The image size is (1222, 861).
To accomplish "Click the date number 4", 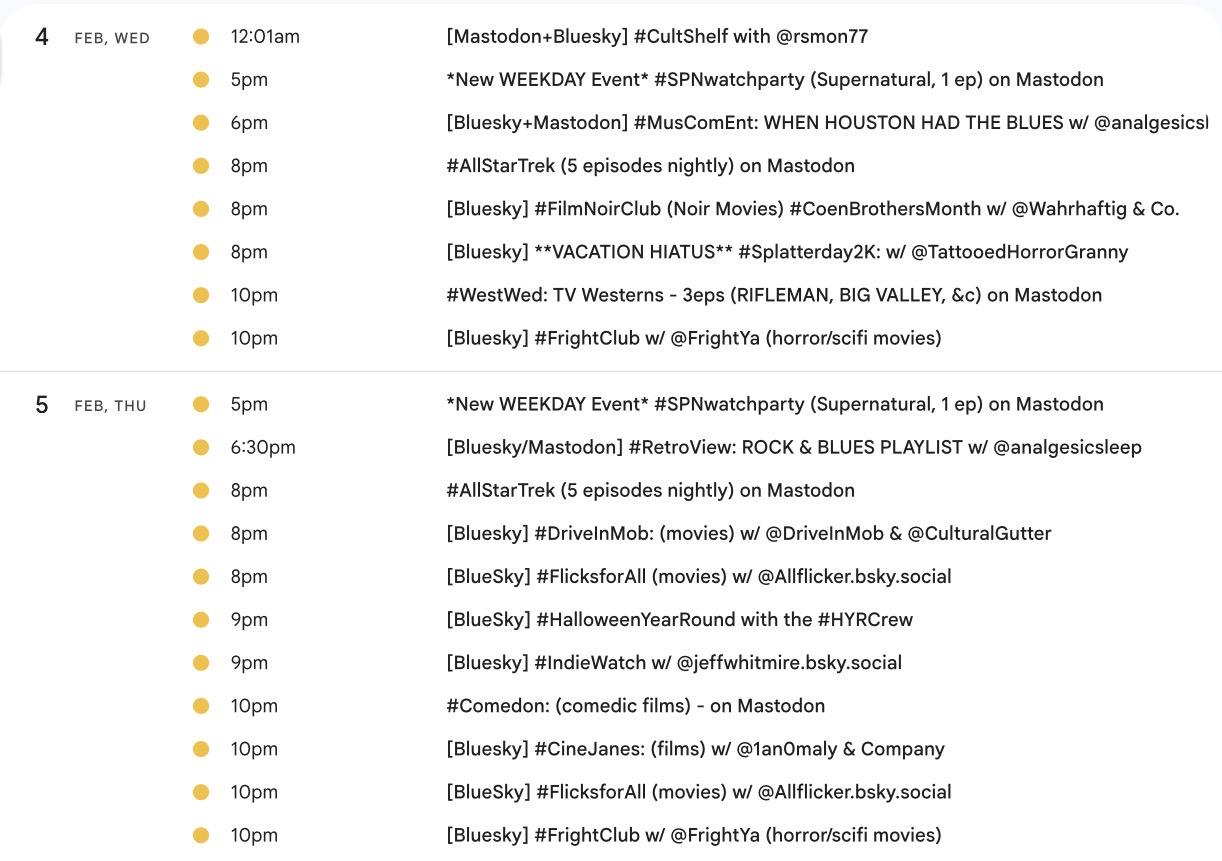I will tap(42, 38).
